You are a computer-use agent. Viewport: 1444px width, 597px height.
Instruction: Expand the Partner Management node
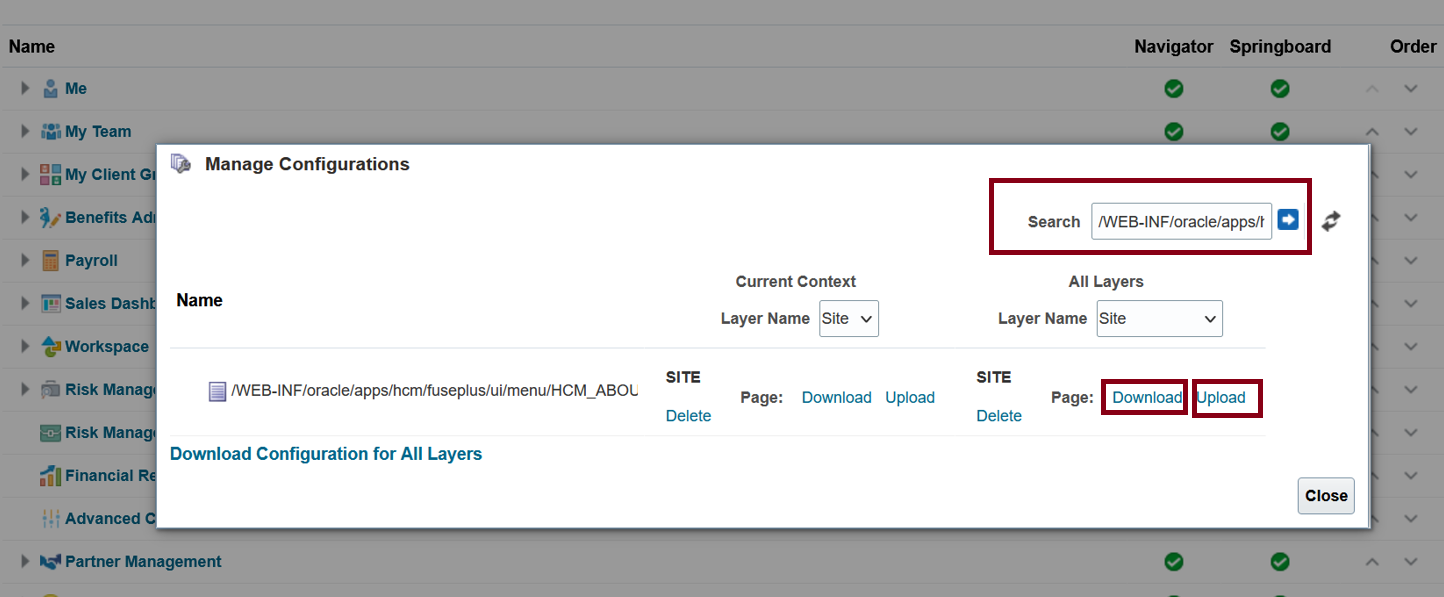[26, 562]
